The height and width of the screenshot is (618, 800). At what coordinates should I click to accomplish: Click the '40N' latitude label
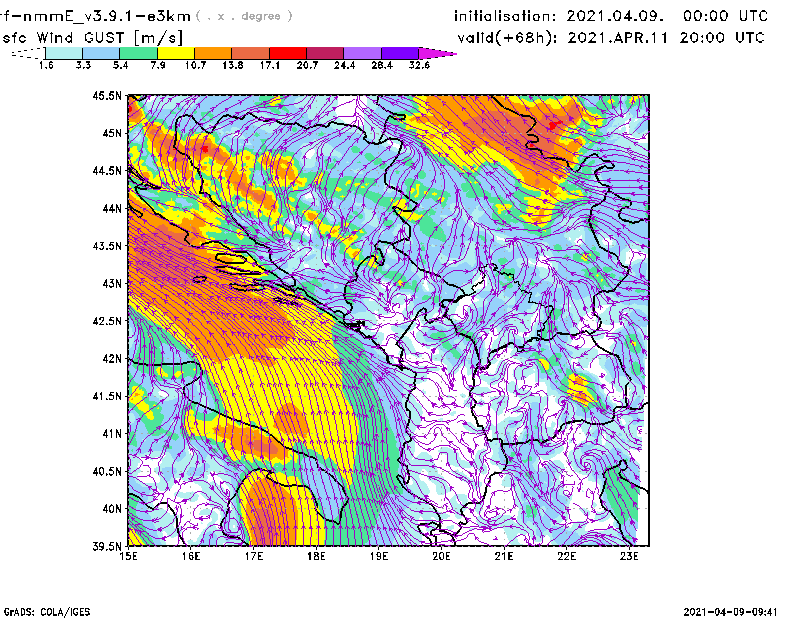point(112,509)
